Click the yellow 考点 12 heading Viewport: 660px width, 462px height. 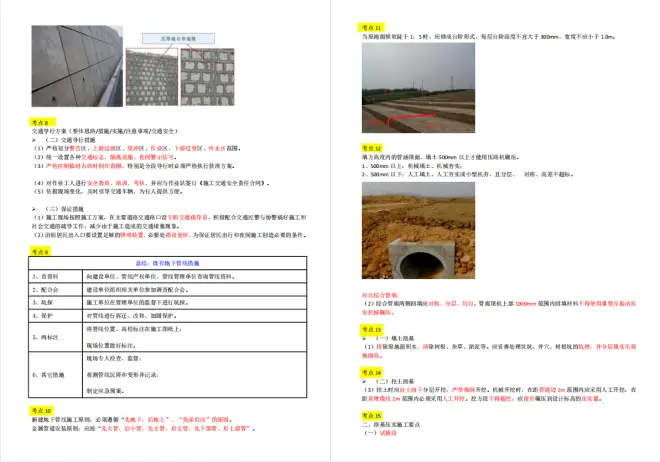tap(370, 147)
